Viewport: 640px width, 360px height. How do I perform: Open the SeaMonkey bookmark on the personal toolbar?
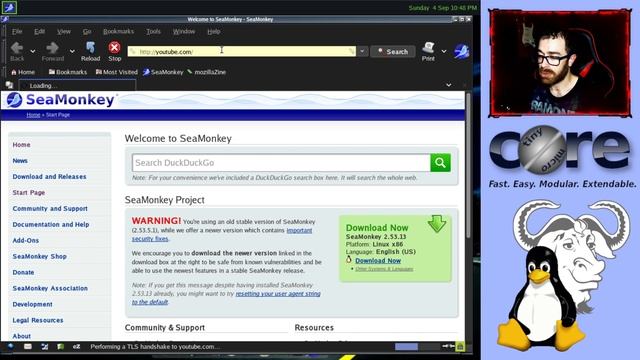163,72
